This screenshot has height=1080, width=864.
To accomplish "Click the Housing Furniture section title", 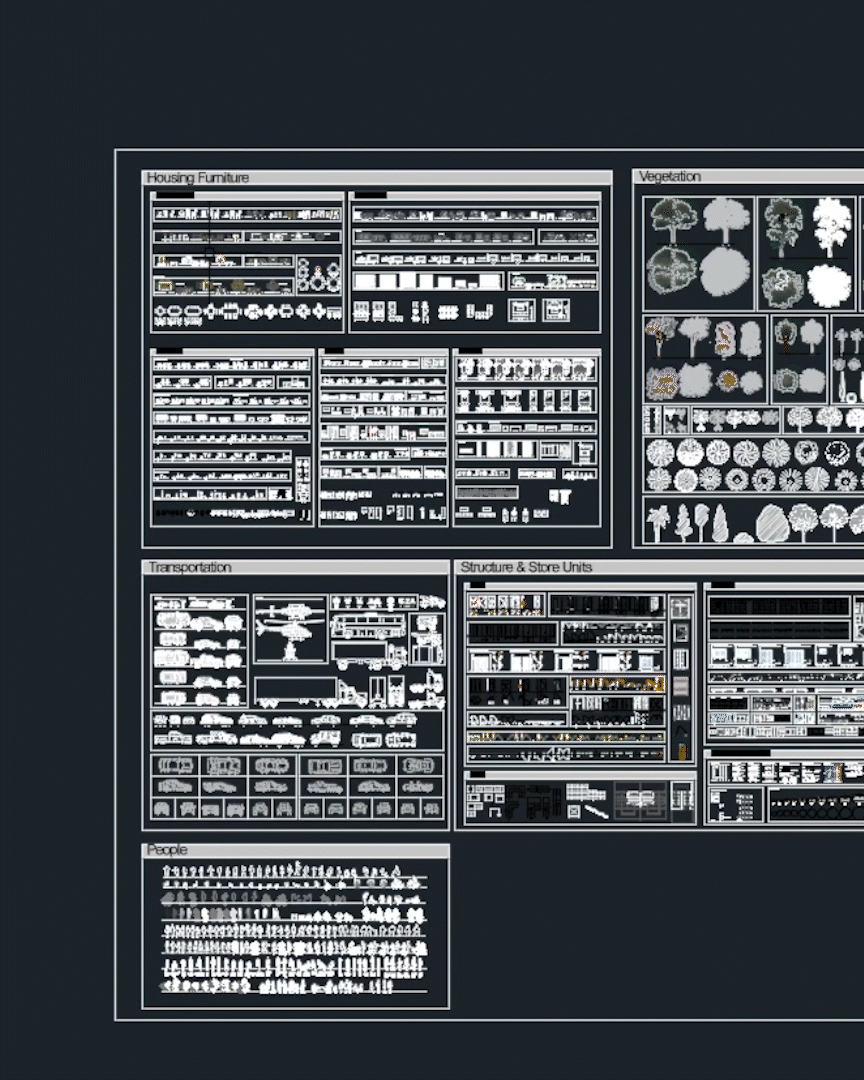I will (198, 178).
